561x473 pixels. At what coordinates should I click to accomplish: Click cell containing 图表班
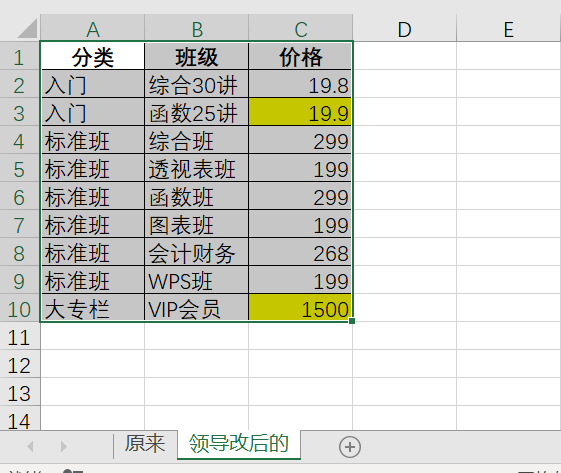click(x=197, y=224)
